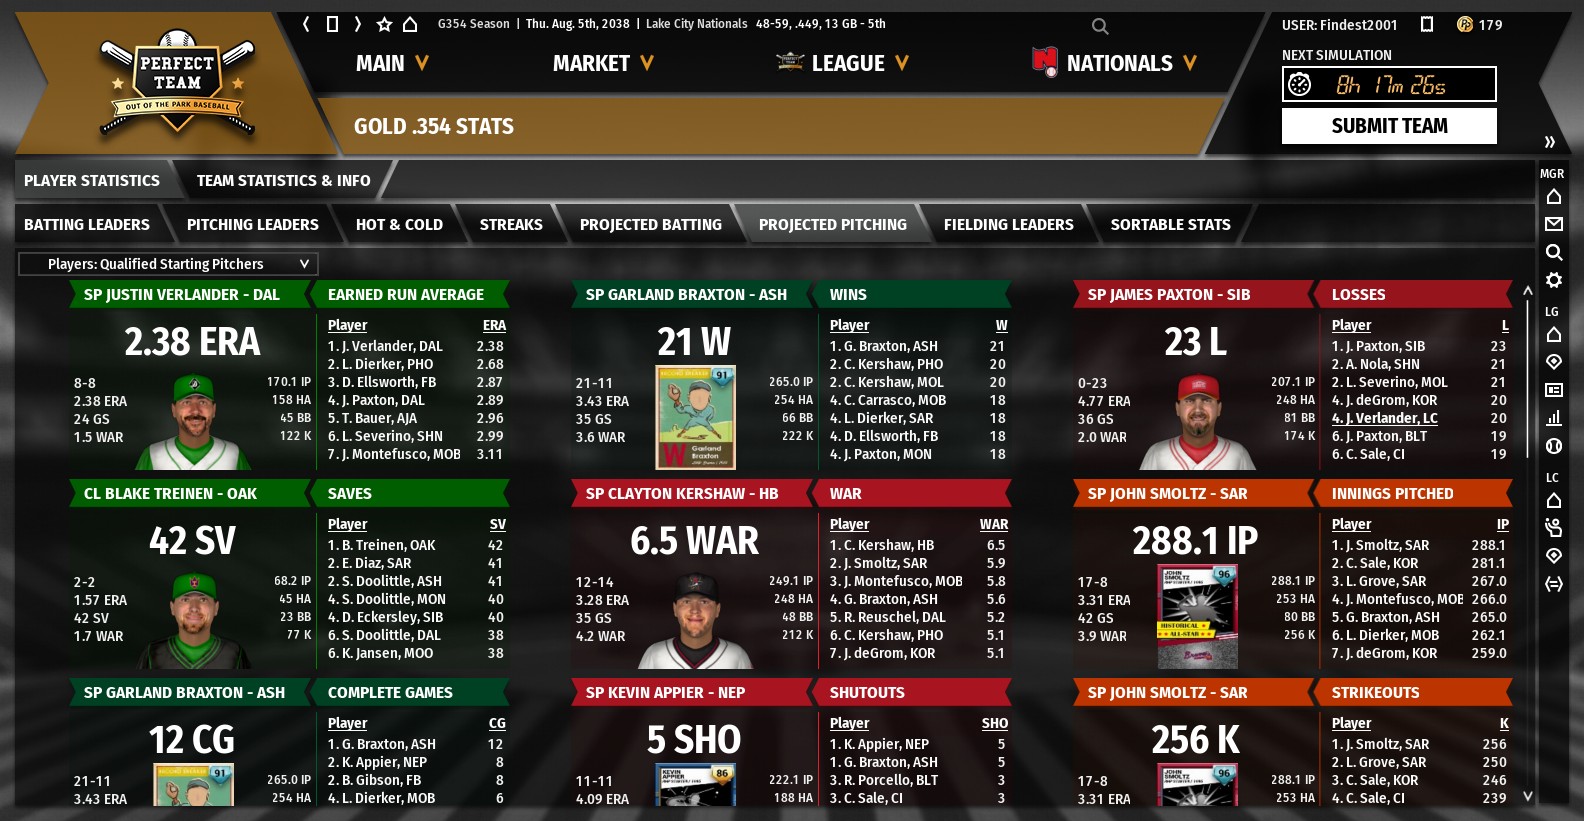
Task: Click the ERA column header link
Action: coord(494,325)
